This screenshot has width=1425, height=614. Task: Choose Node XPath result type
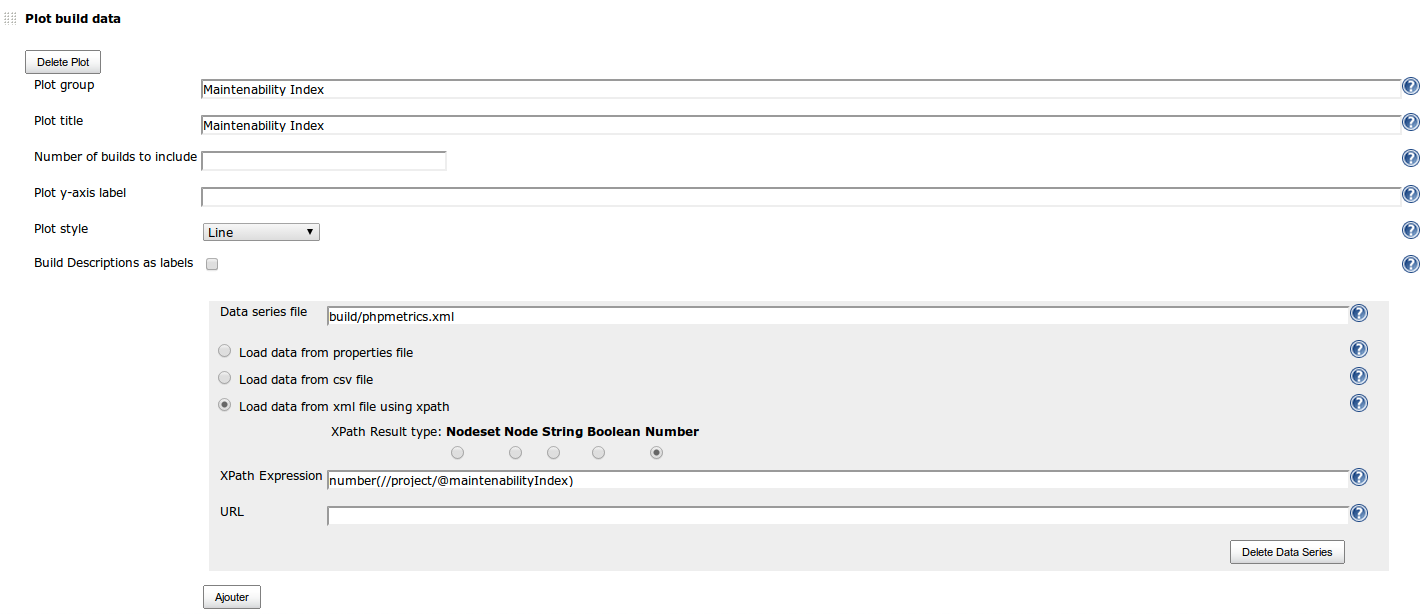[516, 453]
